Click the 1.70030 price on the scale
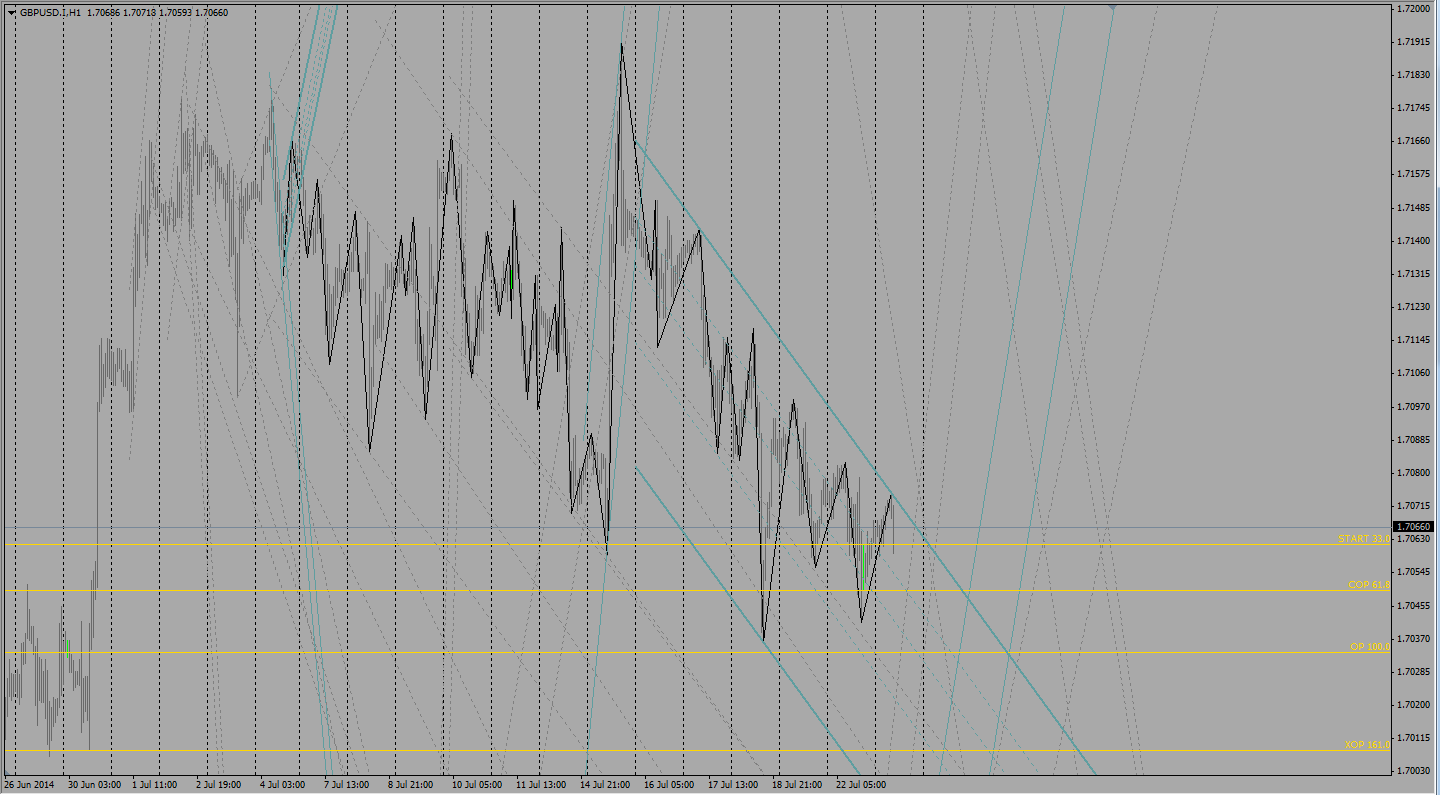 (1414, 771)
